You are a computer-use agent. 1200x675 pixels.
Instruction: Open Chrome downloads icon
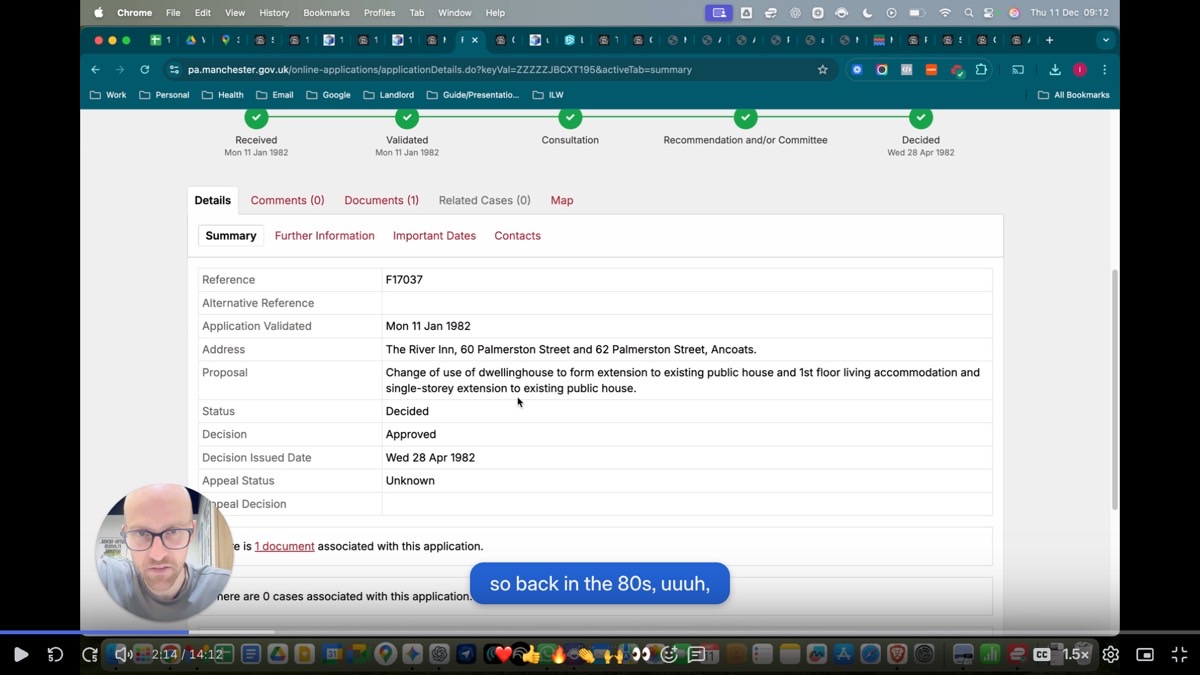1055,70
